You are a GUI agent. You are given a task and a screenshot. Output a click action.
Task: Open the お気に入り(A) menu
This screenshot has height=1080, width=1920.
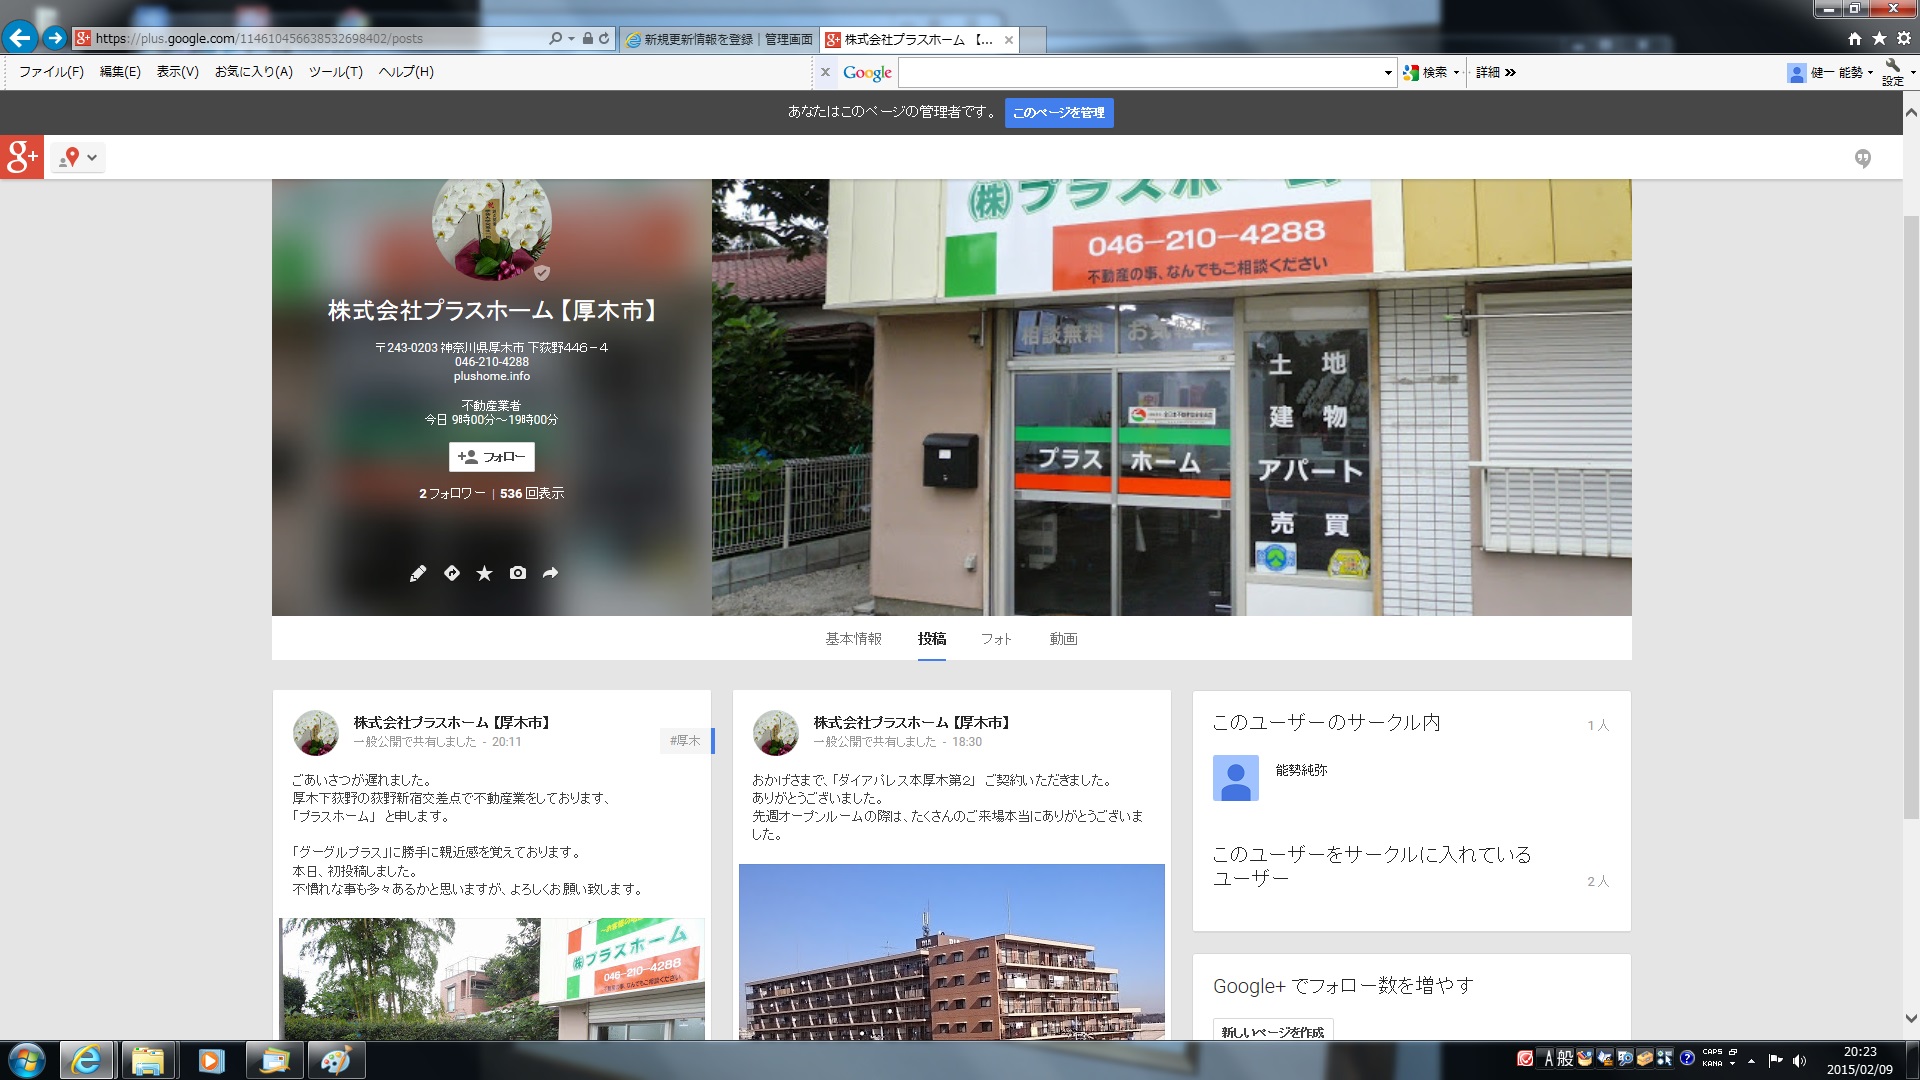pyautogui.click(x=254, y=72)
